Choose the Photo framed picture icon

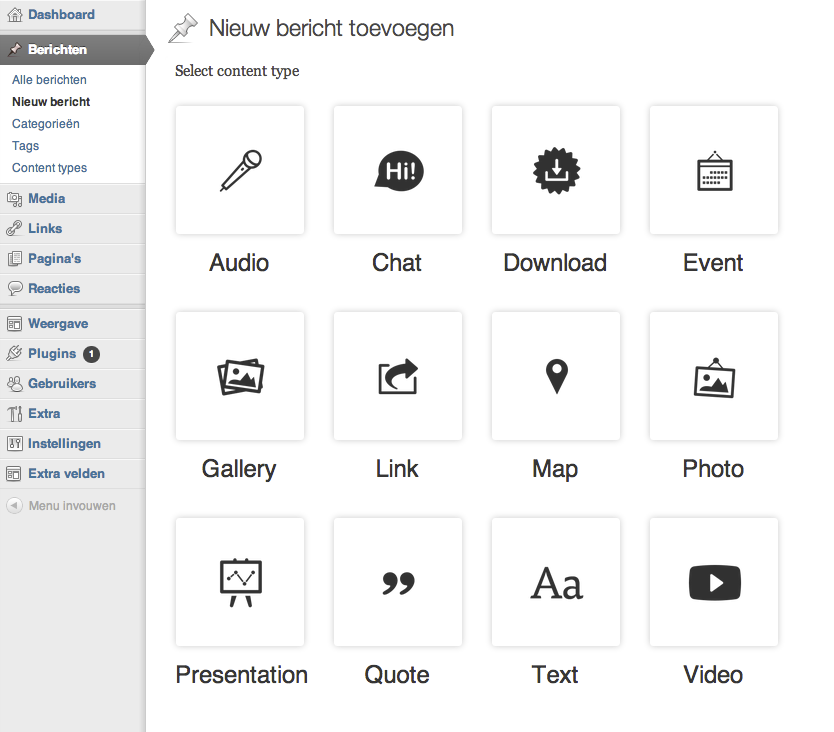pyautogui.click(x=714, y=376)
